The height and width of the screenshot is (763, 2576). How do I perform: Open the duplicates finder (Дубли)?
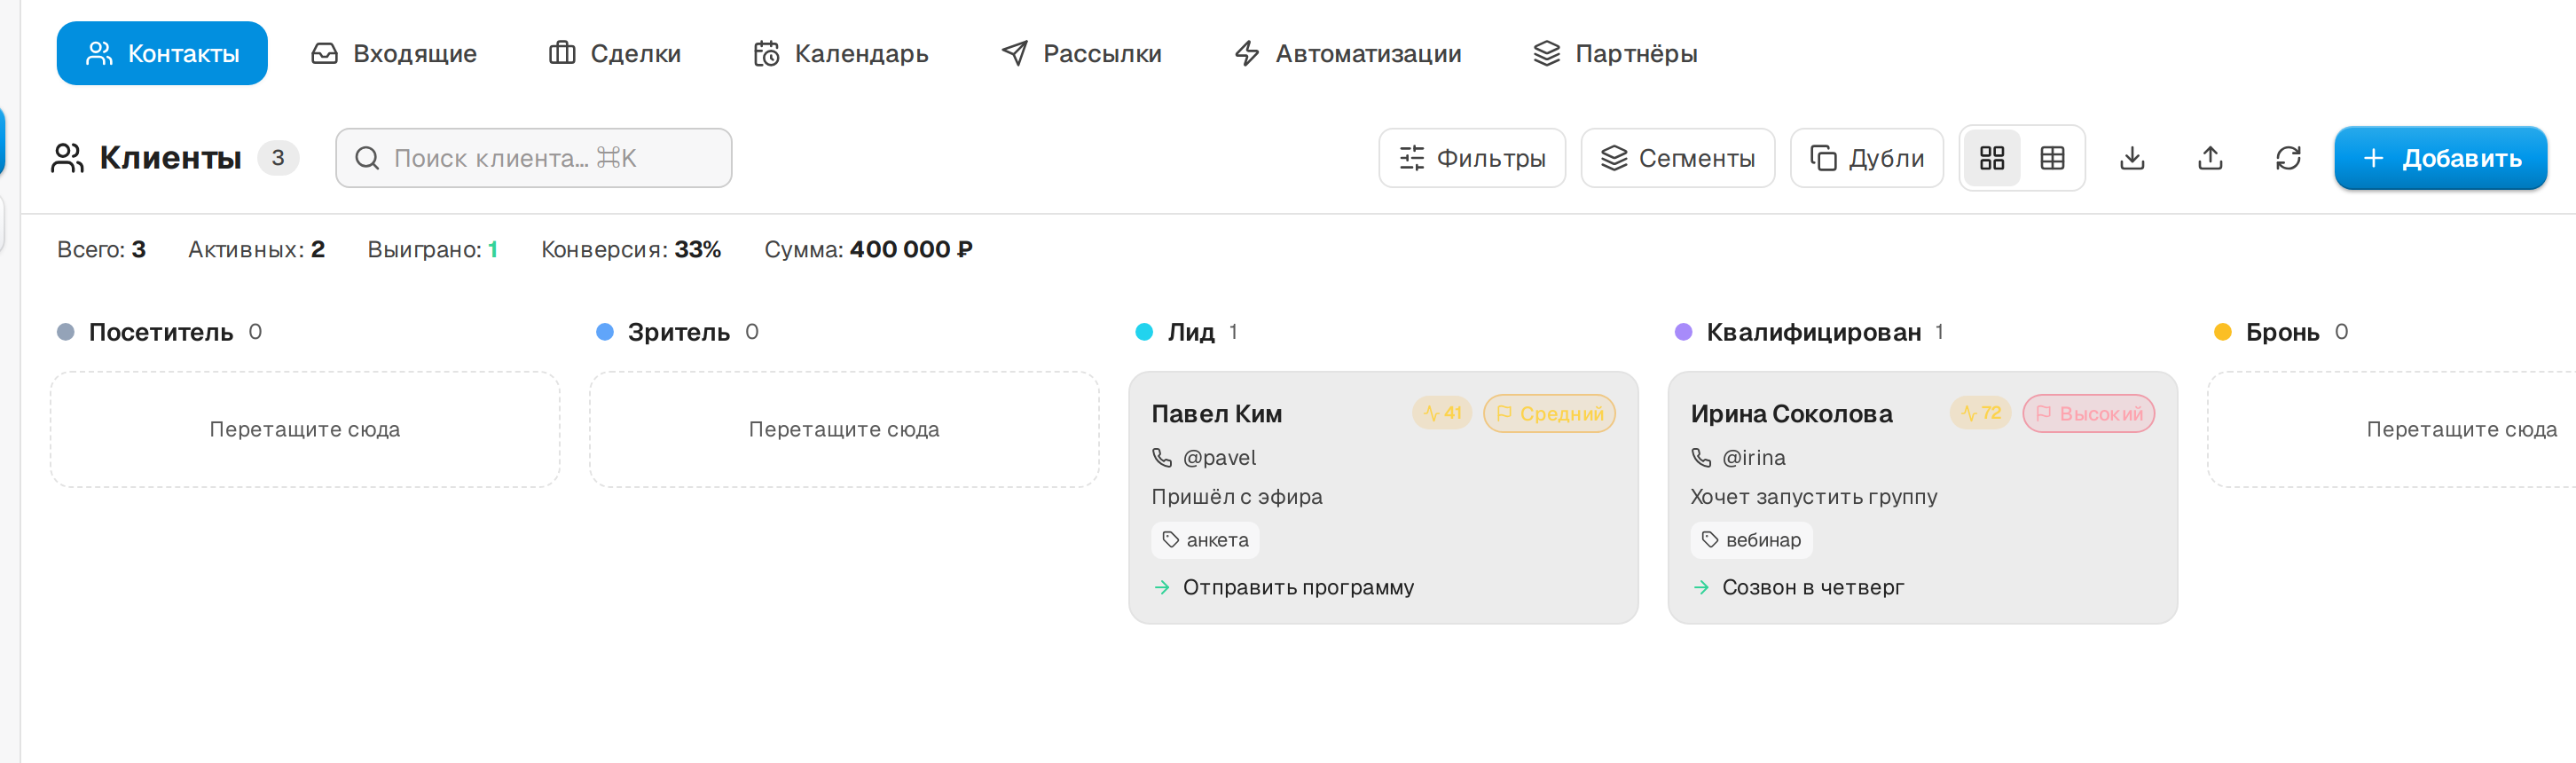[1866, 158]
